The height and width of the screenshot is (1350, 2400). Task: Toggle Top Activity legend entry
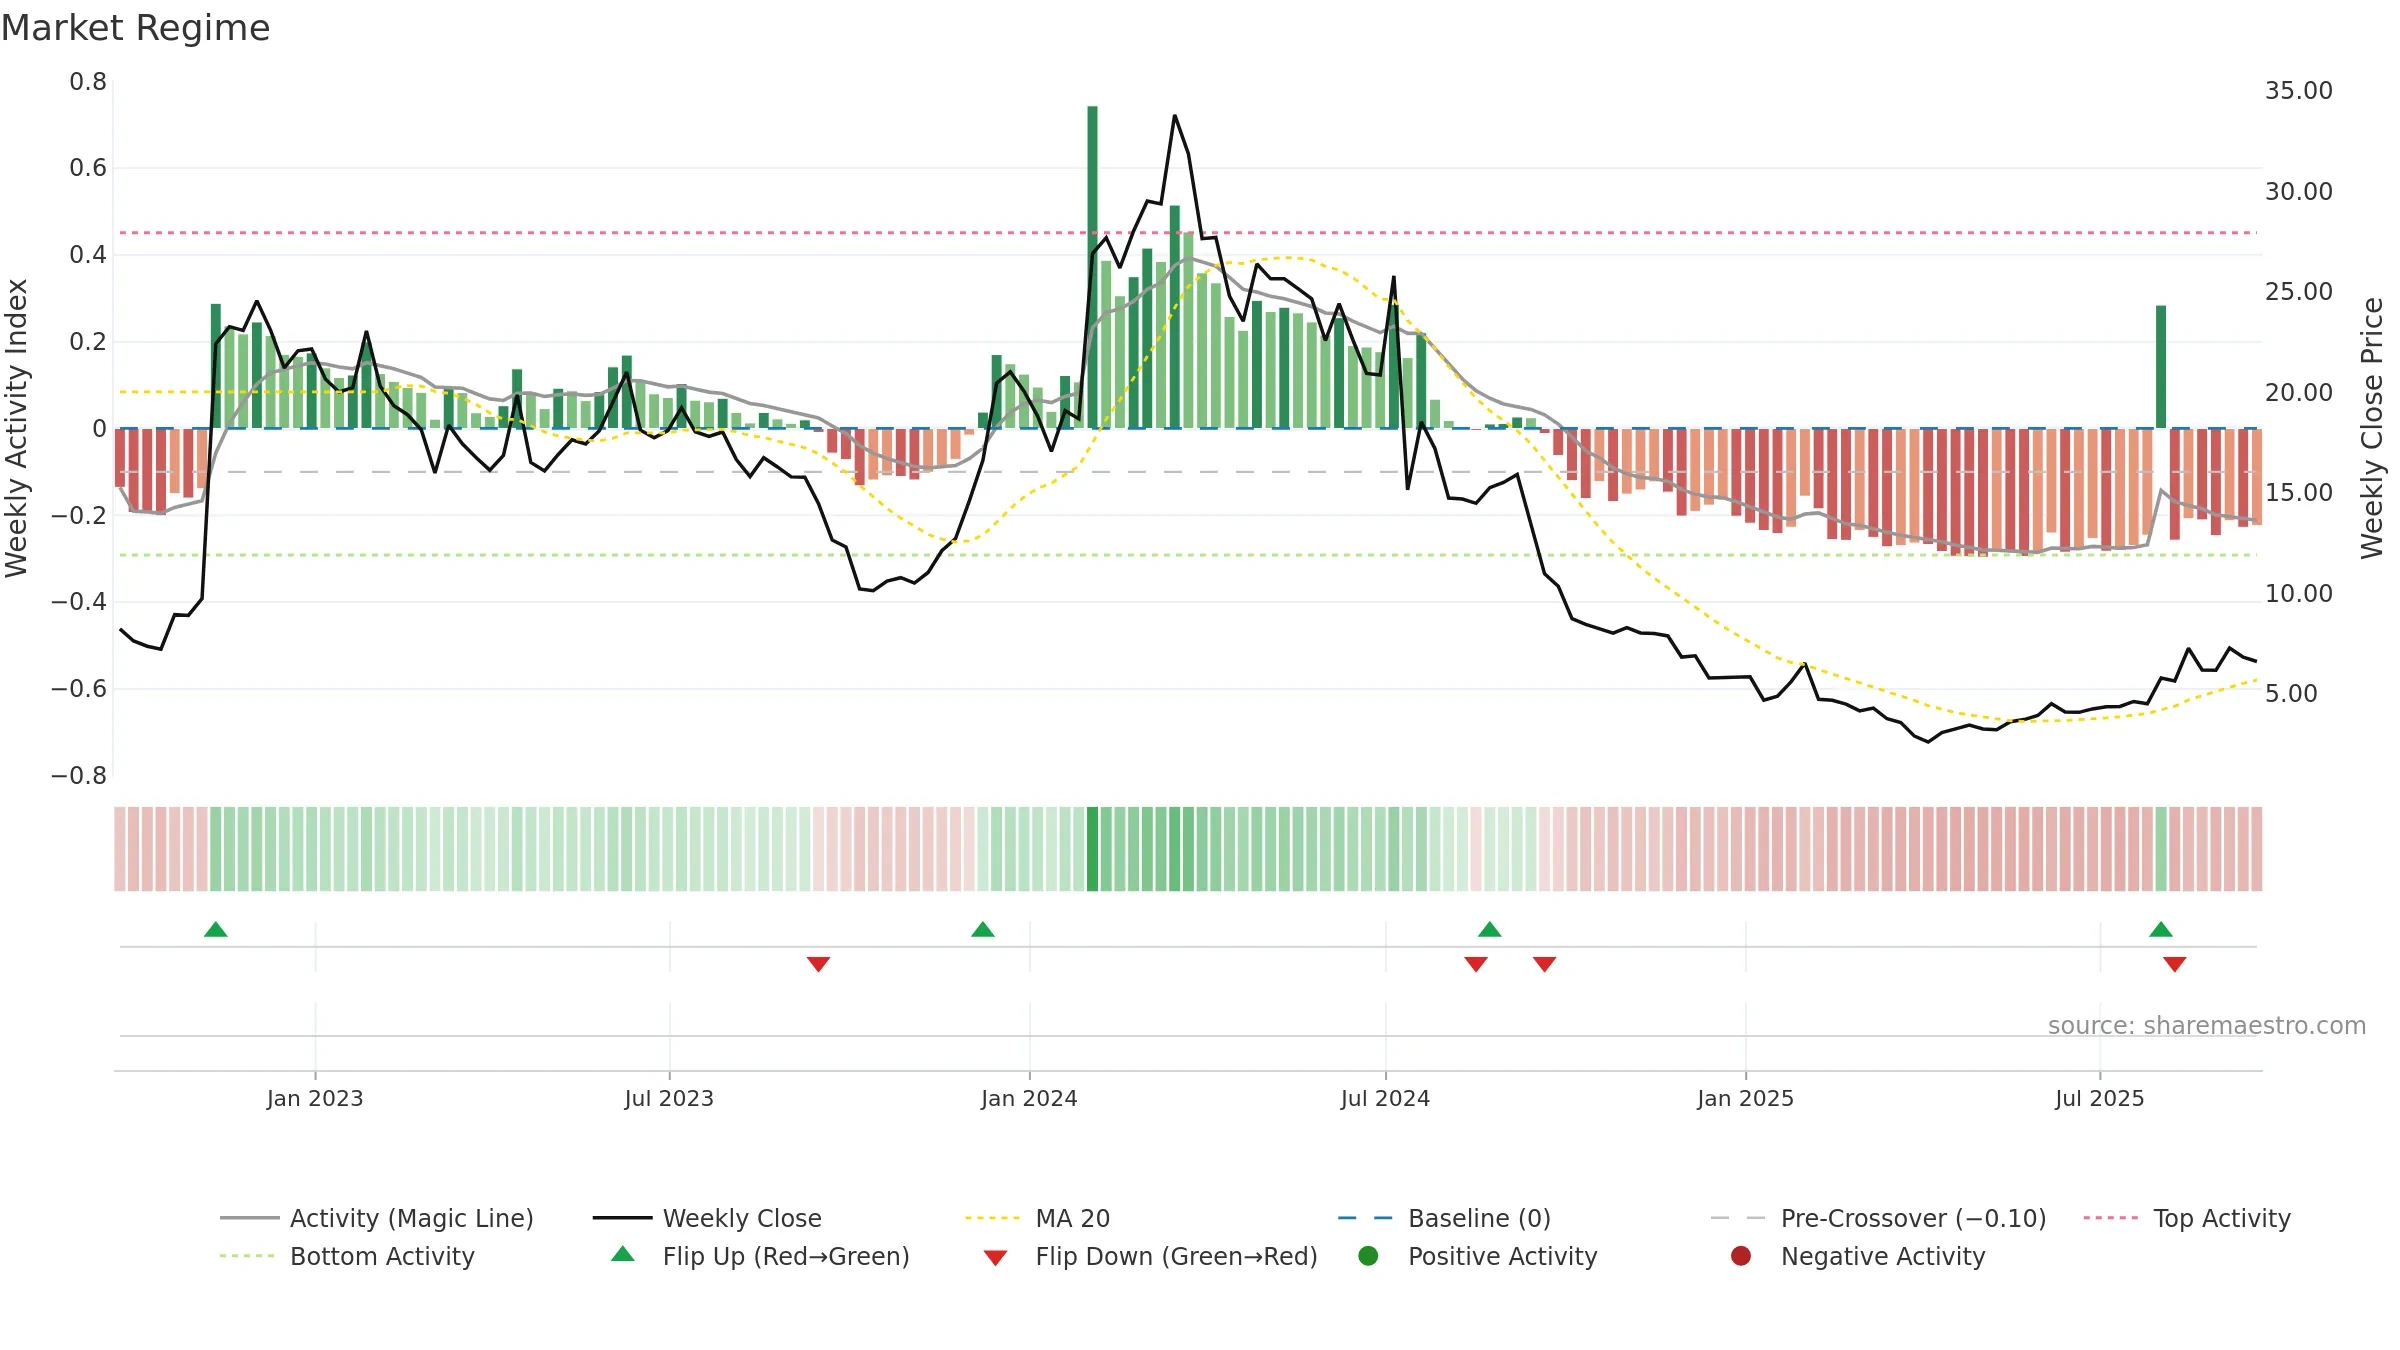(2187, 1218)
